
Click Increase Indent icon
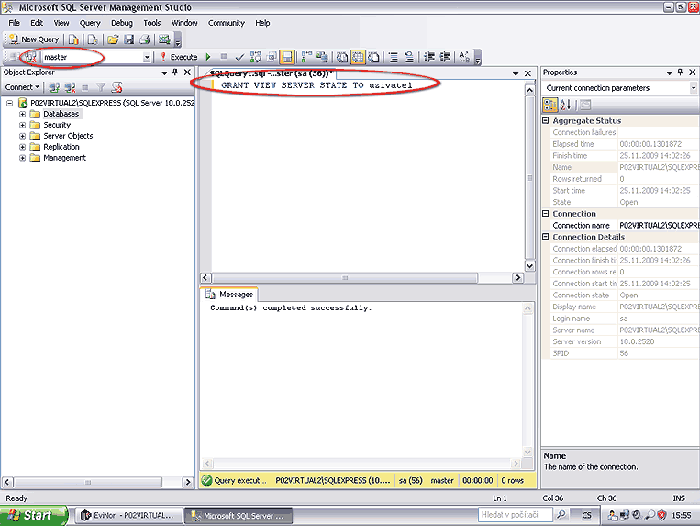tap(445, 57)
